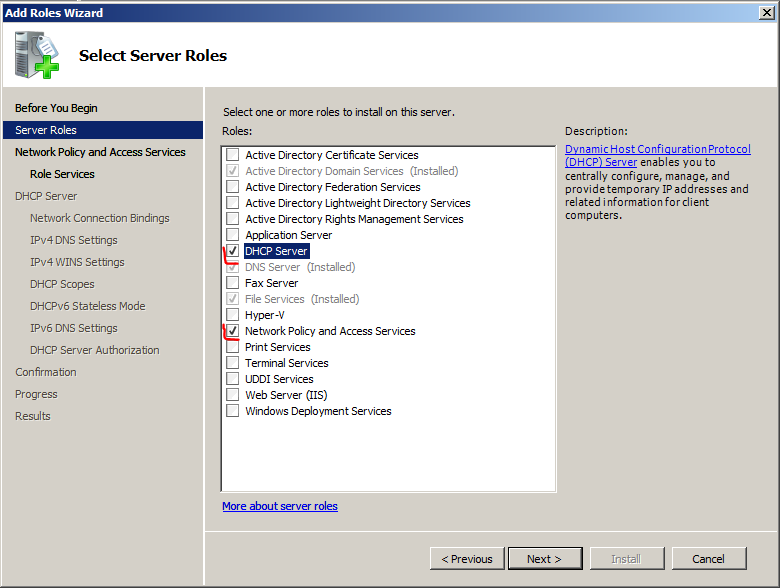
Task: Select the UDDI Services role label
Action: pos(279,379)
